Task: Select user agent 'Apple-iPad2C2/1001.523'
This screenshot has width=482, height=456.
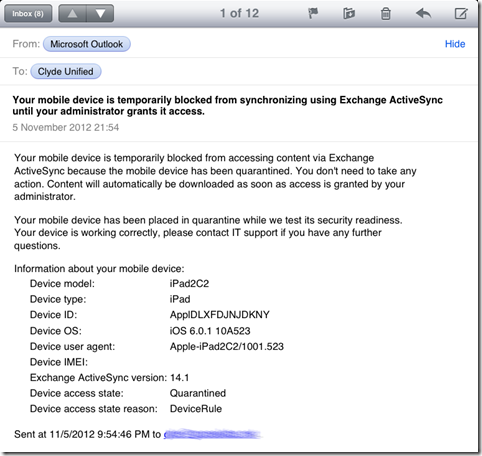Action: click(227, 346)
